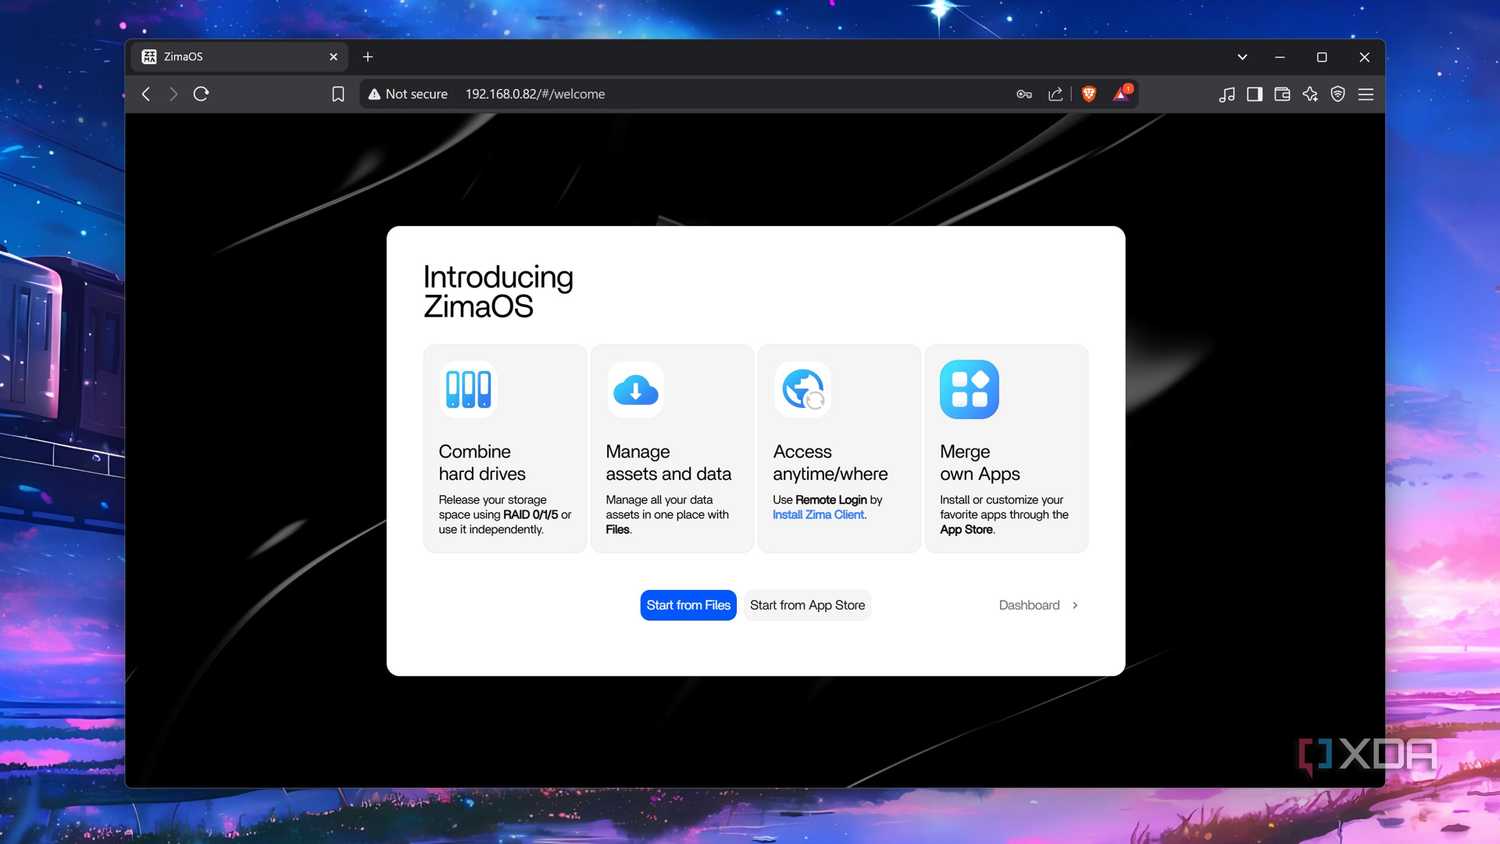The height and width of the screenshot is (844, 1500).
Task: Open the Leo AI sparkle icon
Action: (1310, 94)
